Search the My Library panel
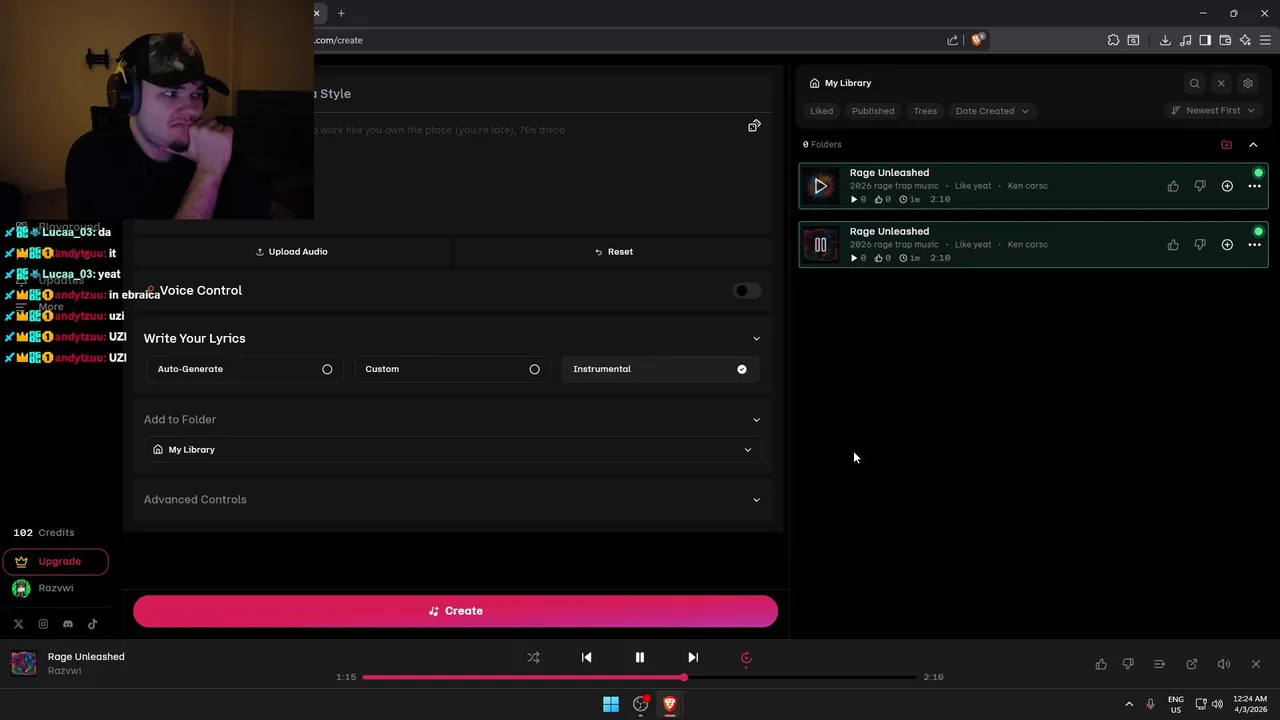Image resolution: width=1280 pixels, height=720 pixels. 1194,83
